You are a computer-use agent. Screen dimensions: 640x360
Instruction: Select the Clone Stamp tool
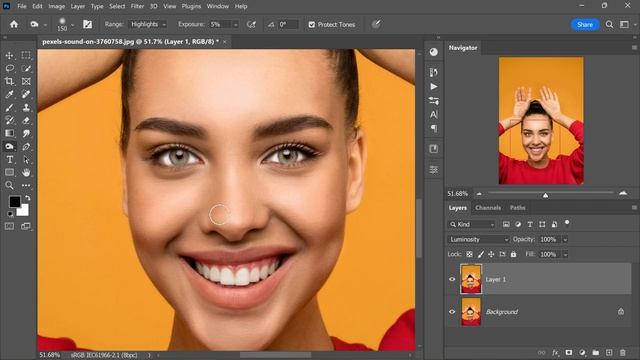point(26,107)
